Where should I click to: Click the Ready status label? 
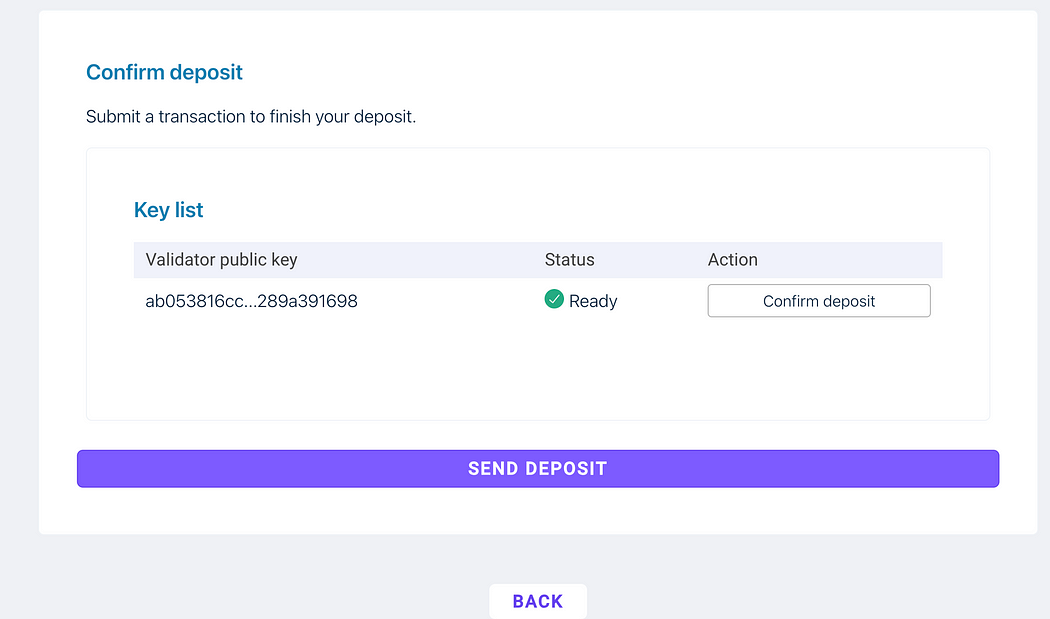pyautogui.click(x=593, y=301)
